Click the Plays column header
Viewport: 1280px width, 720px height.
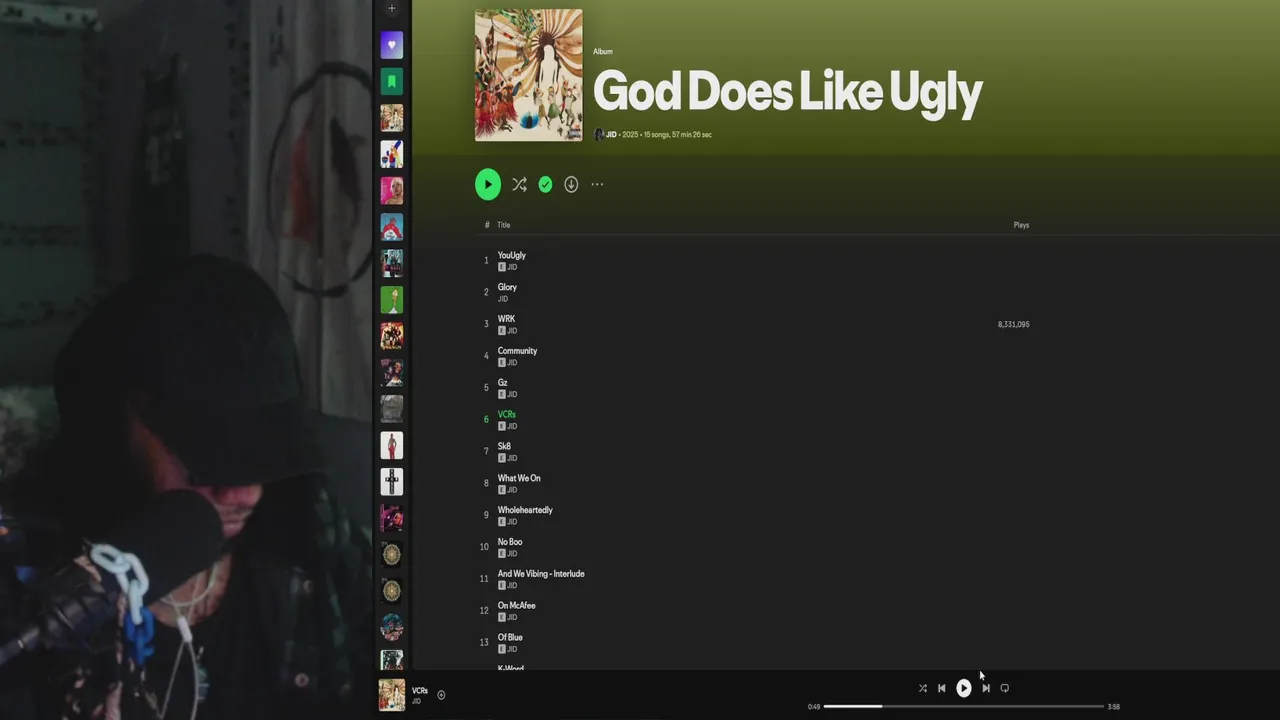[1021, 225]
